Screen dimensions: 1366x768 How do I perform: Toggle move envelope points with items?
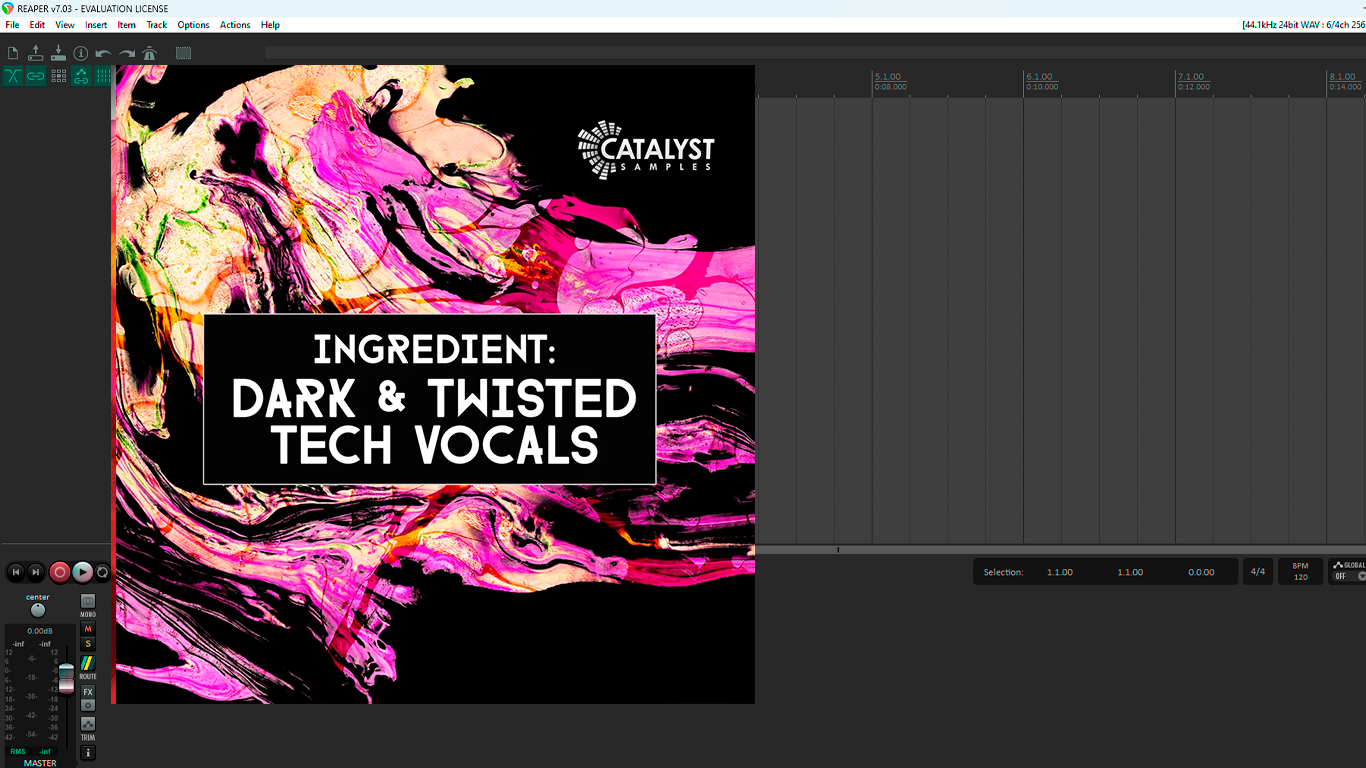[81, 76]
